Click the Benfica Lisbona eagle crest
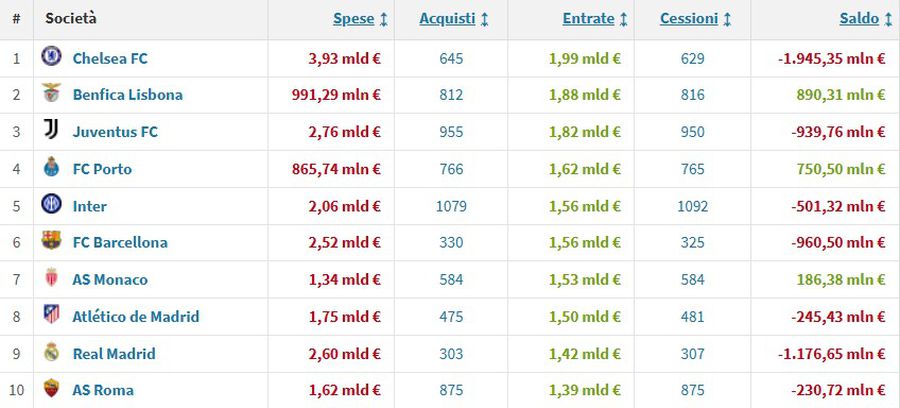The width and height of the screenshot is (900, 408). click(51, 94)
